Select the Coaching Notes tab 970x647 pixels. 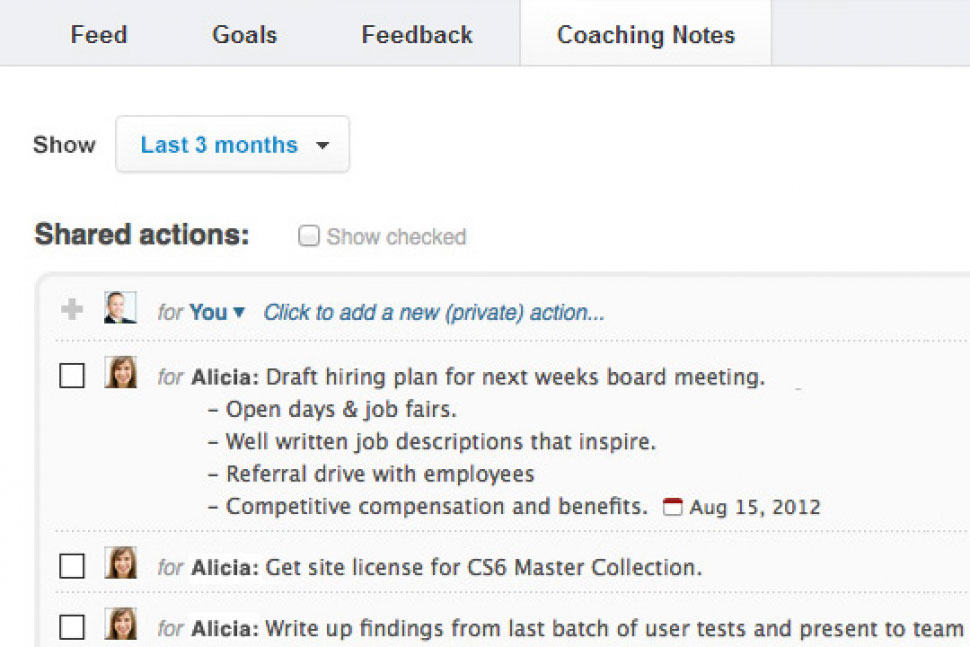[x=645, y=35]
